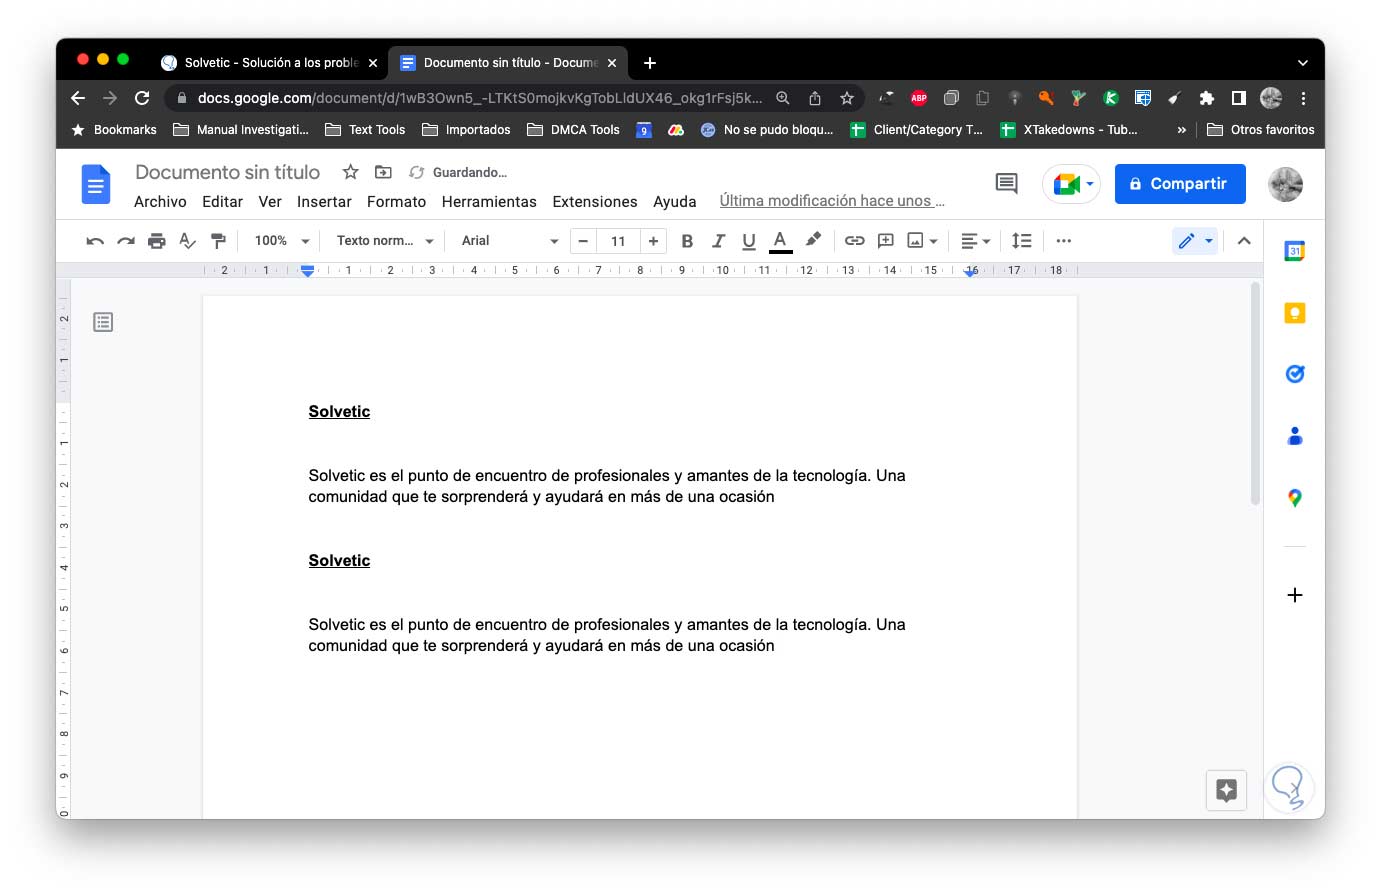This screenshot has height=893, width=1381.
Task: Click the Última modificación link
Action: point(832,201)
